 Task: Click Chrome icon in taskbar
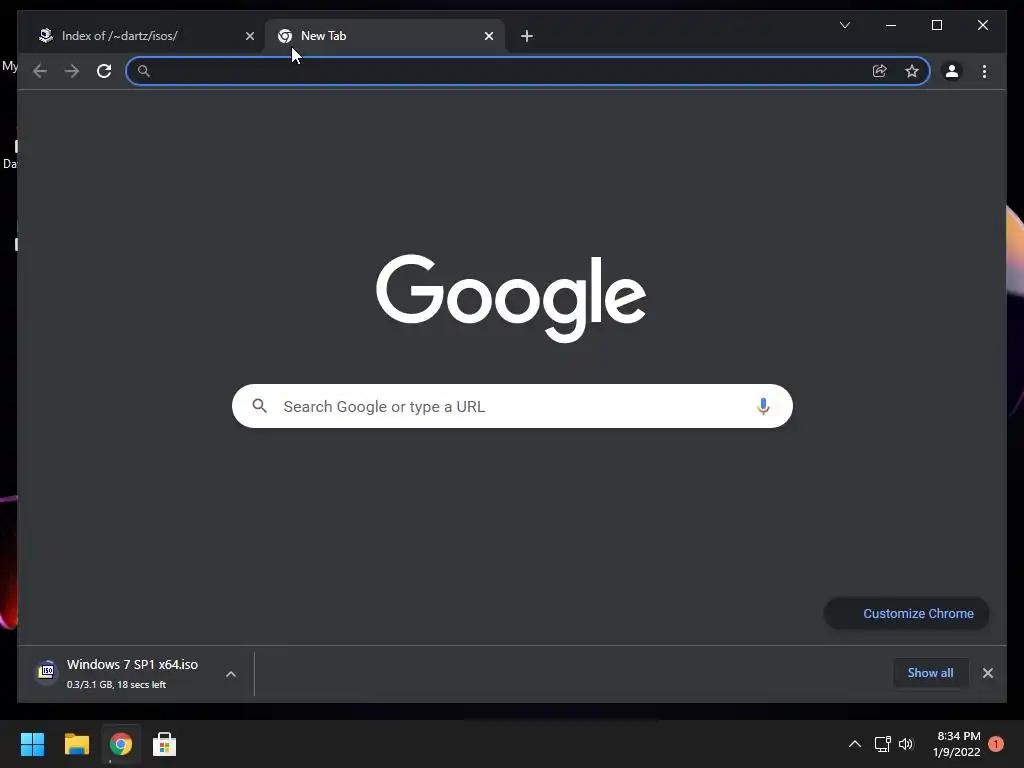(x=120, y=744)
